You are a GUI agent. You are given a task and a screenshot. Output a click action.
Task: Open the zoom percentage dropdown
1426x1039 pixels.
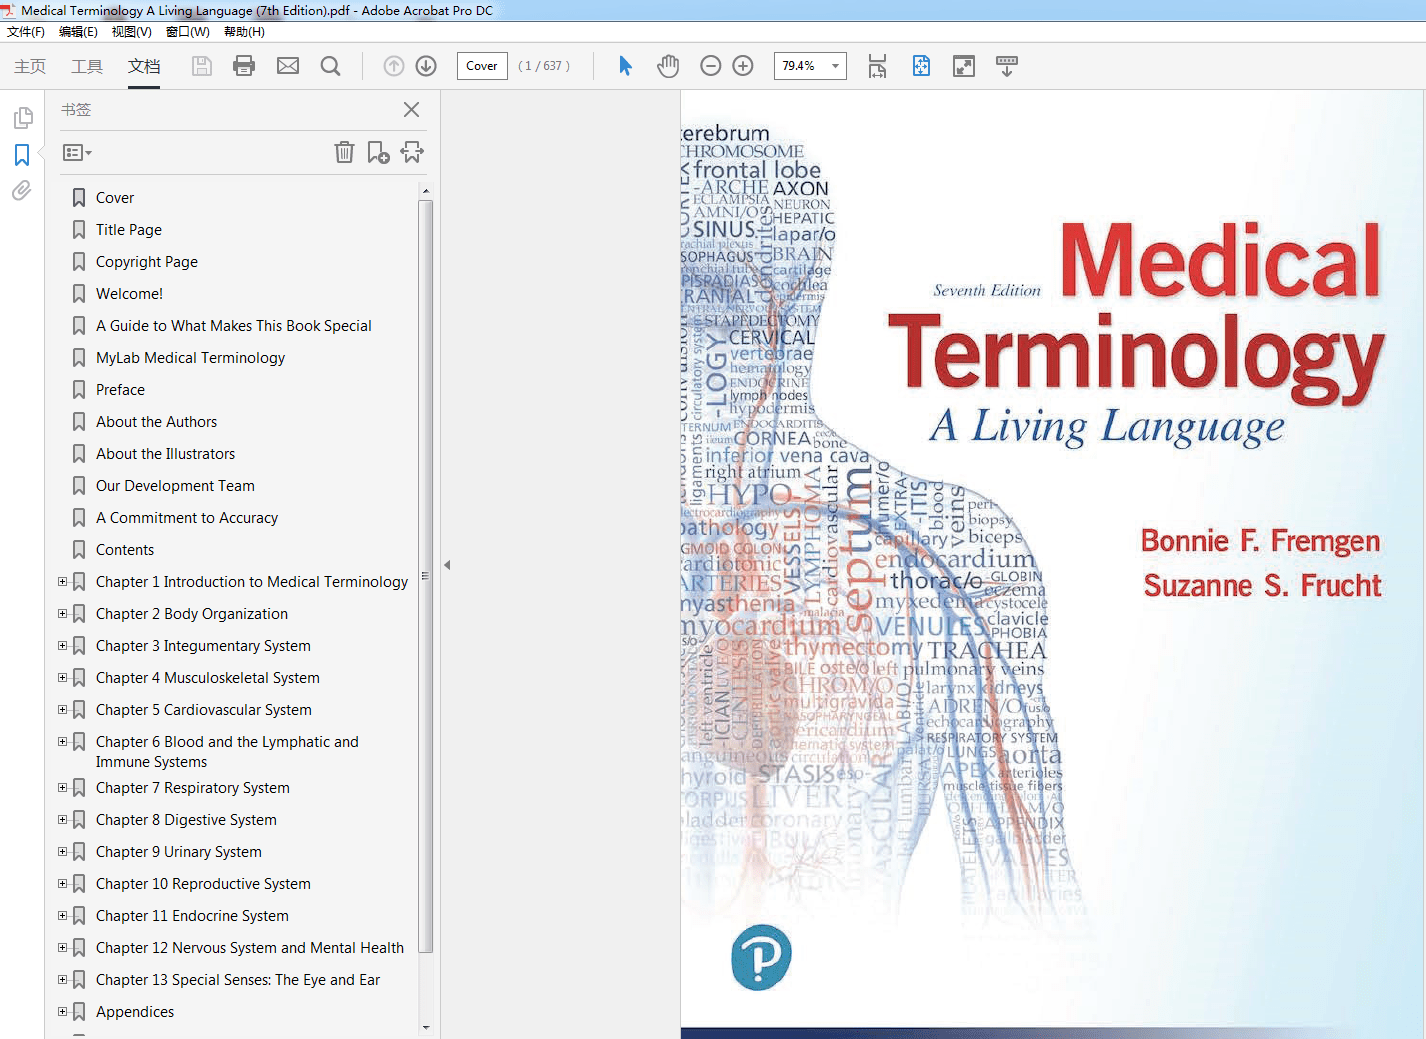(836, 65)
